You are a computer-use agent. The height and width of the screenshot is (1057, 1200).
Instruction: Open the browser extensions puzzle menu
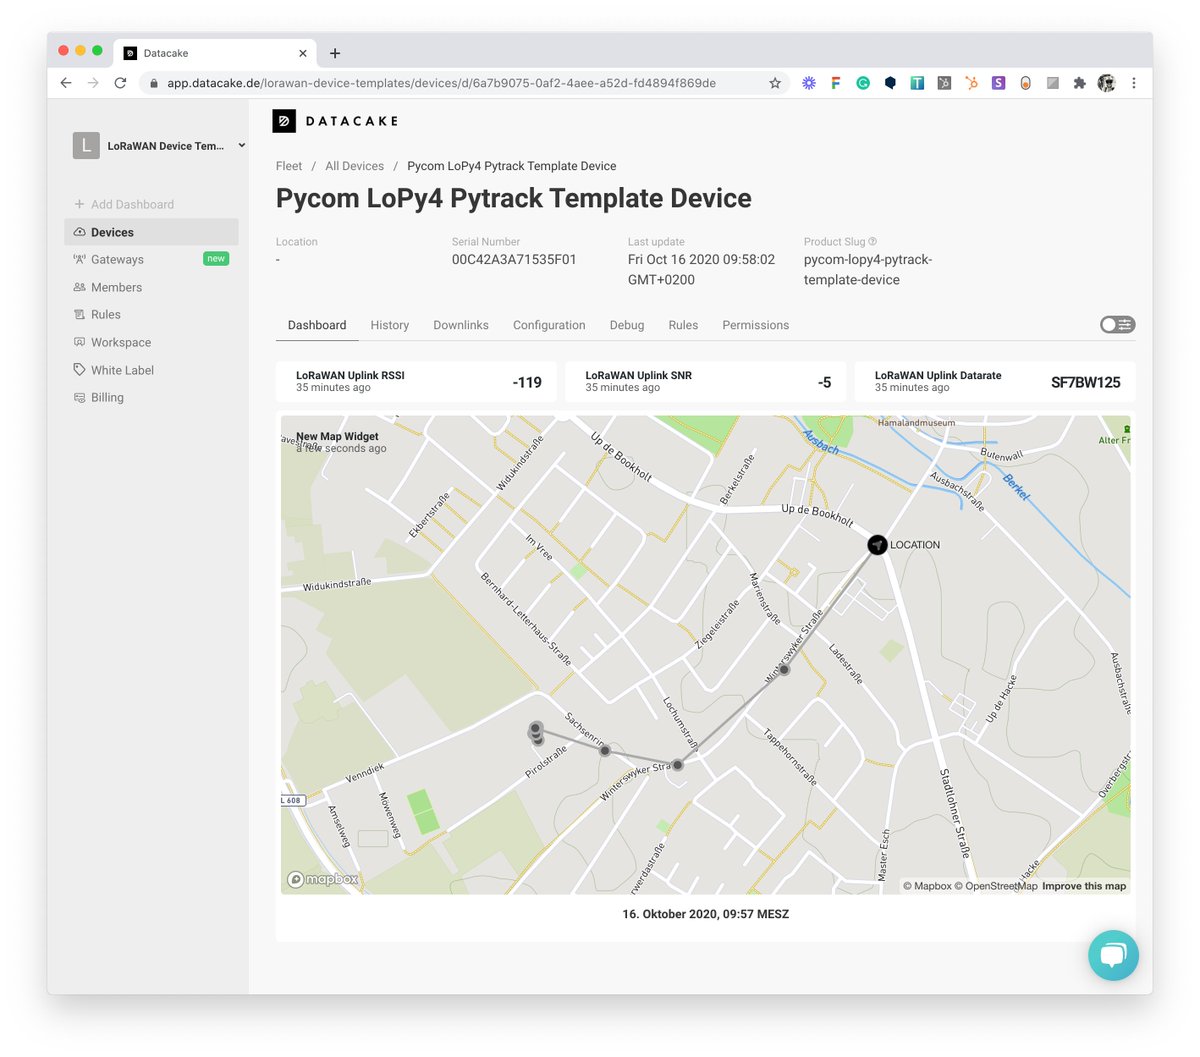[x=1079, y=83]
